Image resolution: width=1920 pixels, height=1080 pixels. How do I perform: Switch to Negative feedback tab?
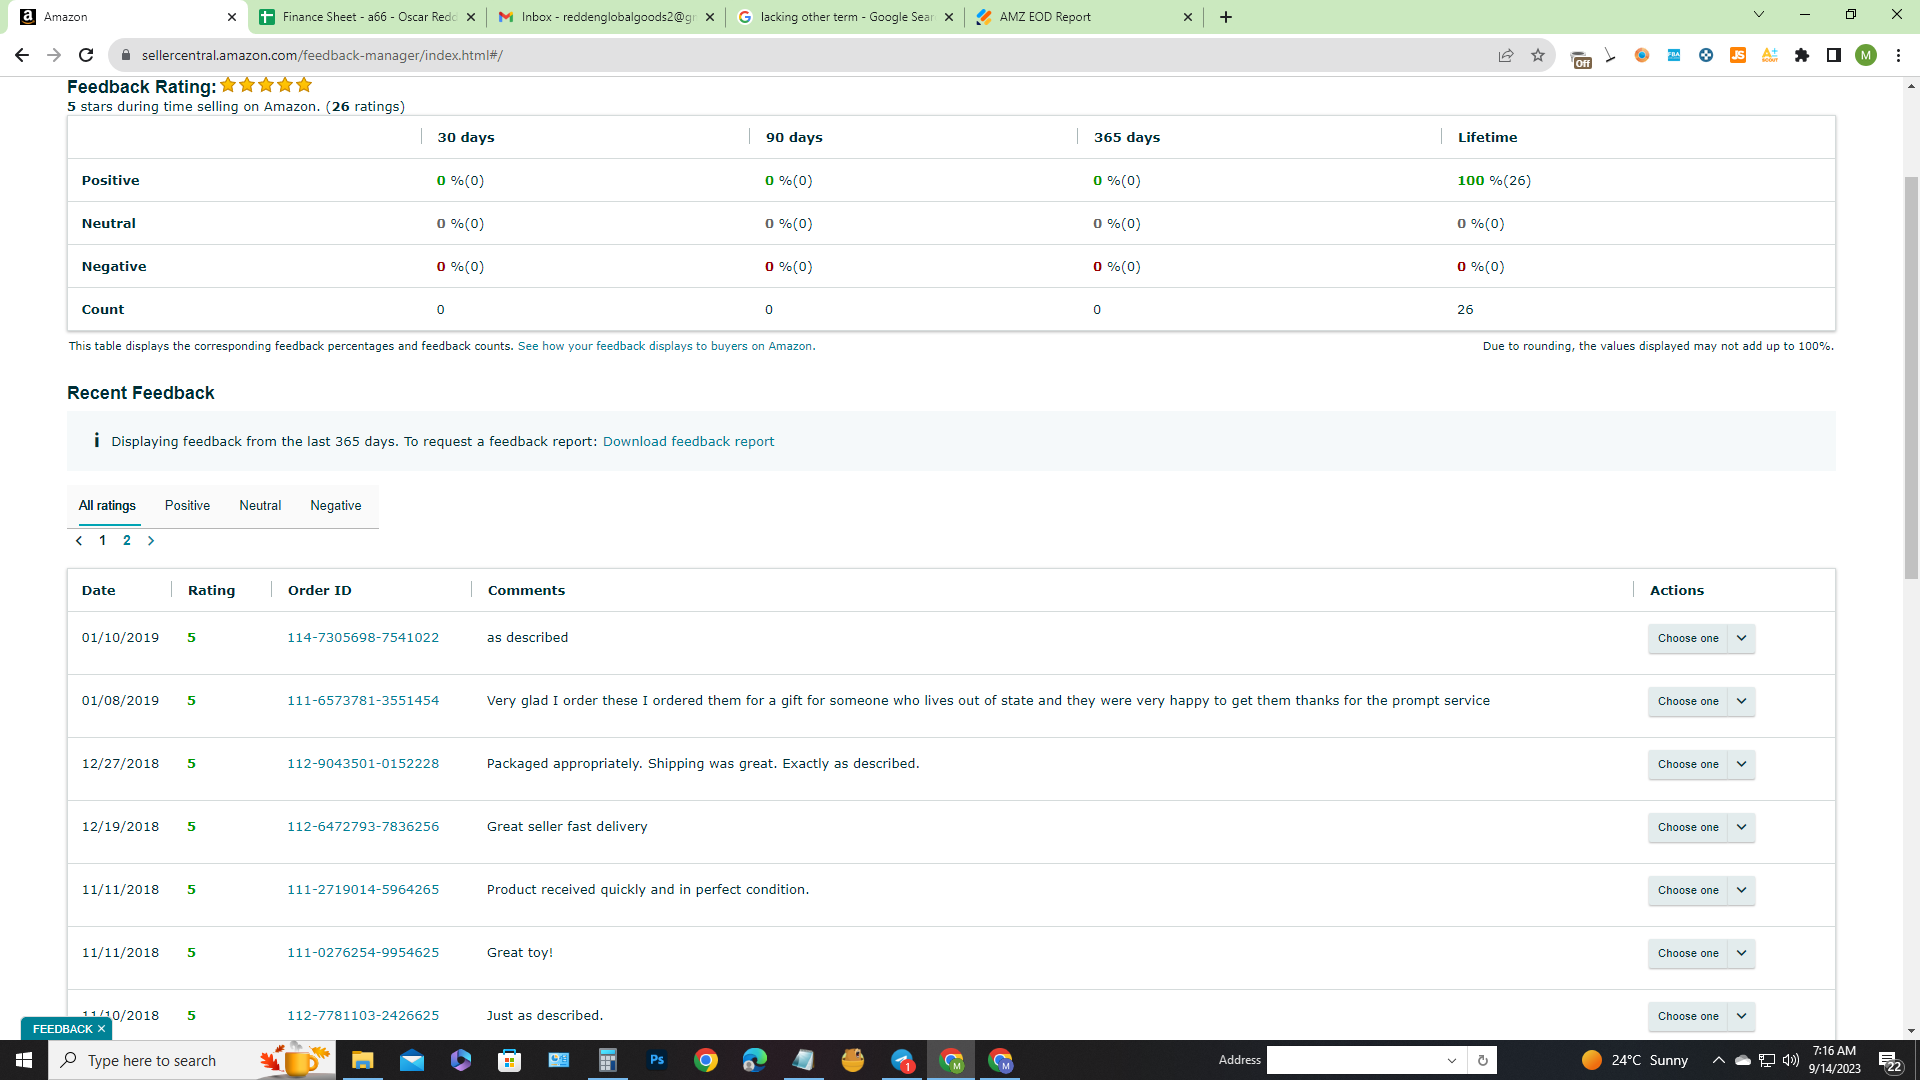pos(336,506)
